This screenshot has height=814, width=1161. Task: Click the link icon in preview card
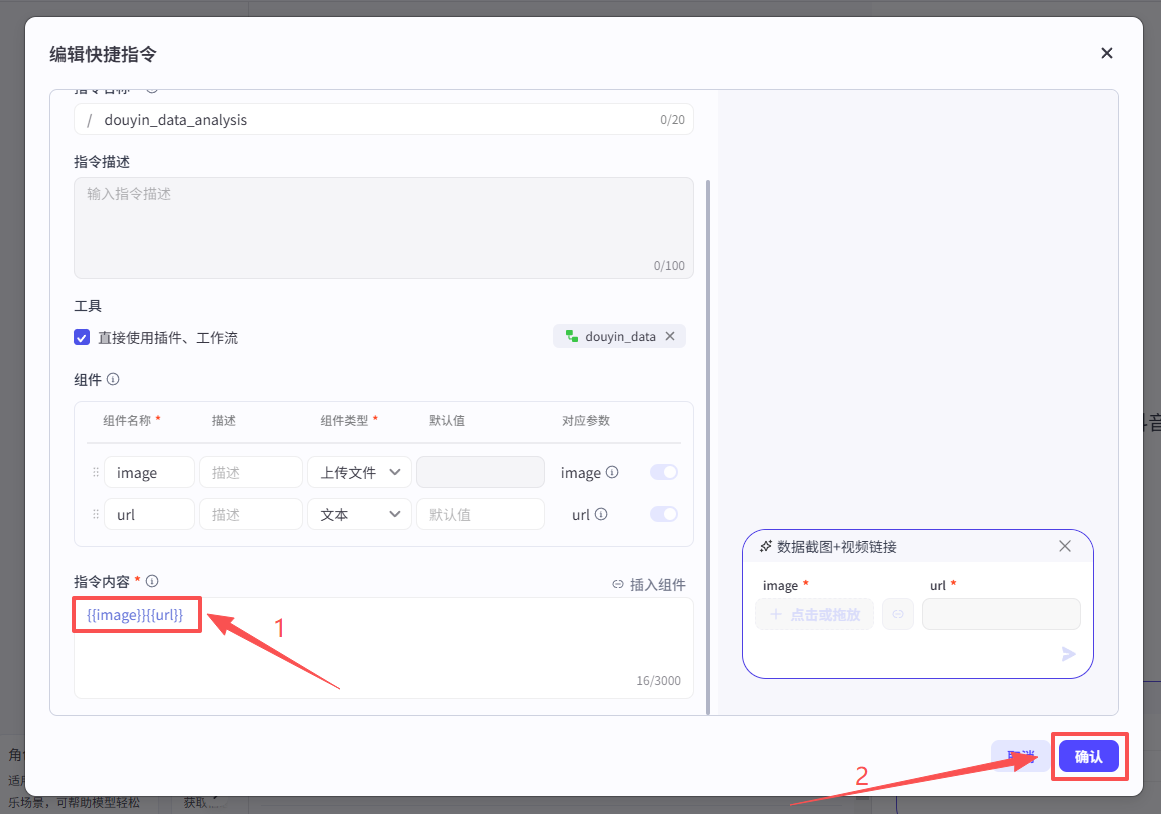coord(897,614)
